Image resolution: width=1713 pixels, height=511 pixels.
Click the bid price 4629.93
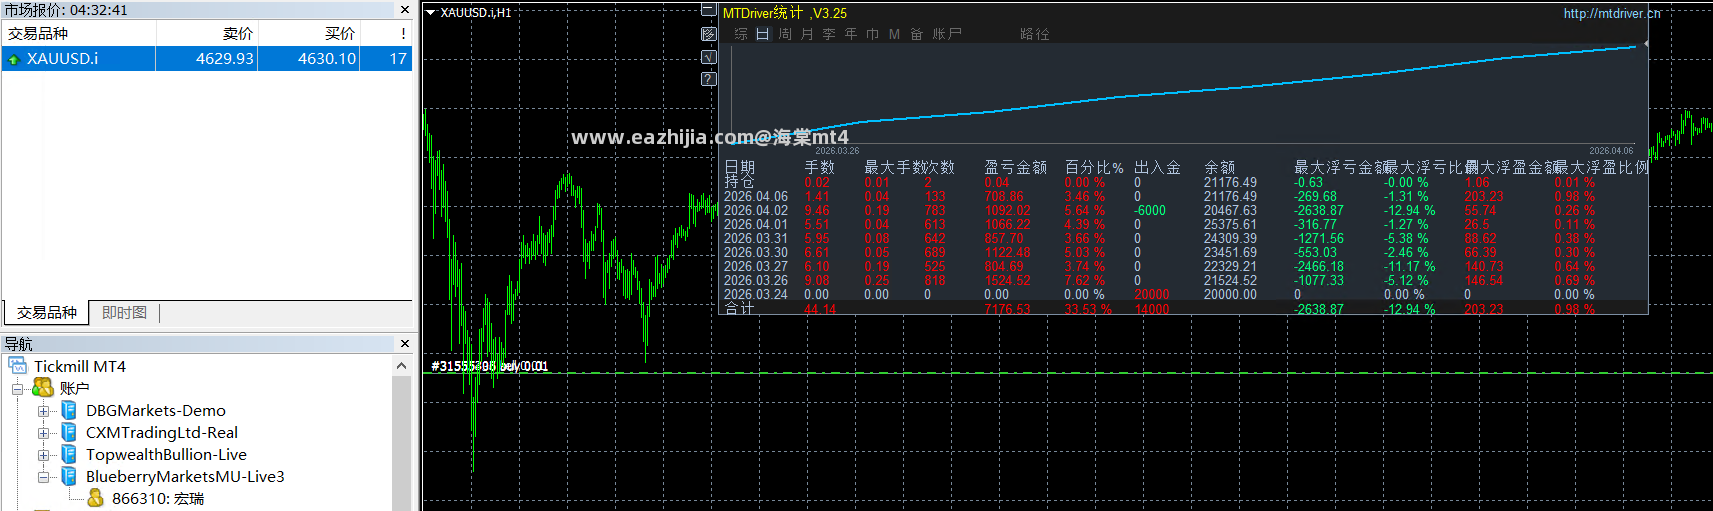click(225, 59)
